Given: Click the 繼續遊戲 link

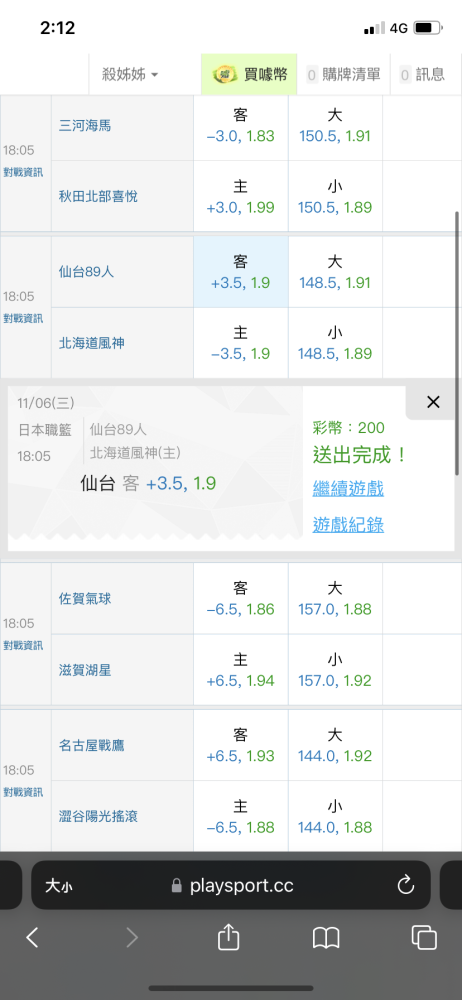Looking at the screenshot, I should [x=348, y=489].
